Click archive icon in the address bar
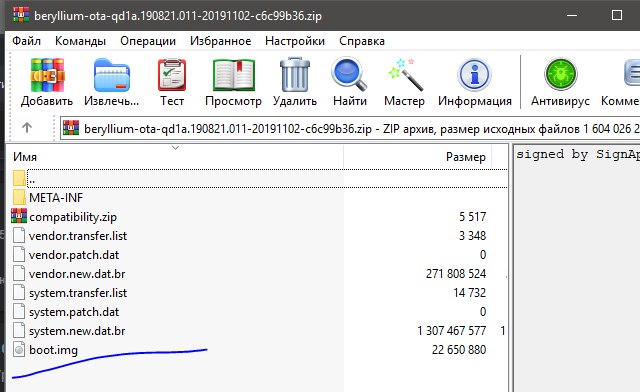Screen dimensions: 640x392 pos(71,128)
